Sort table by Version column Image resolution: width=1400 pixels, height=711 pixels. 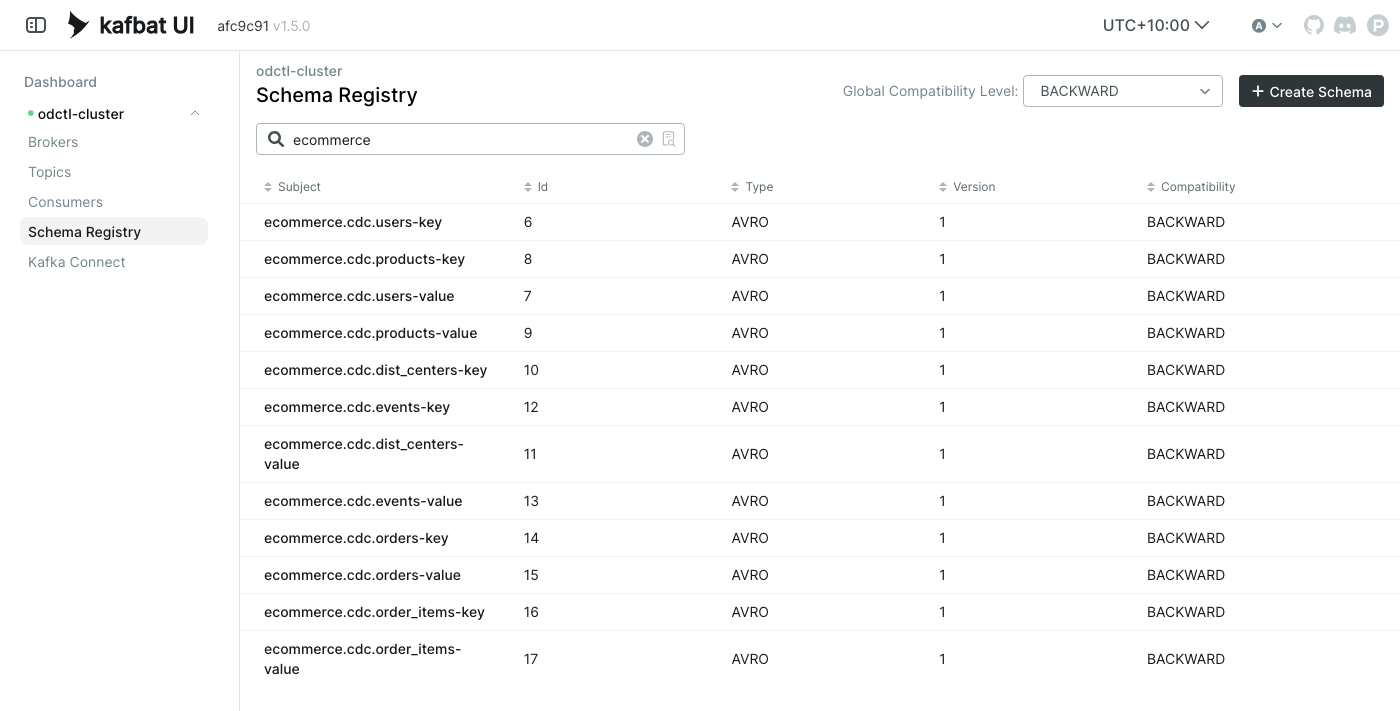[967, 187]
